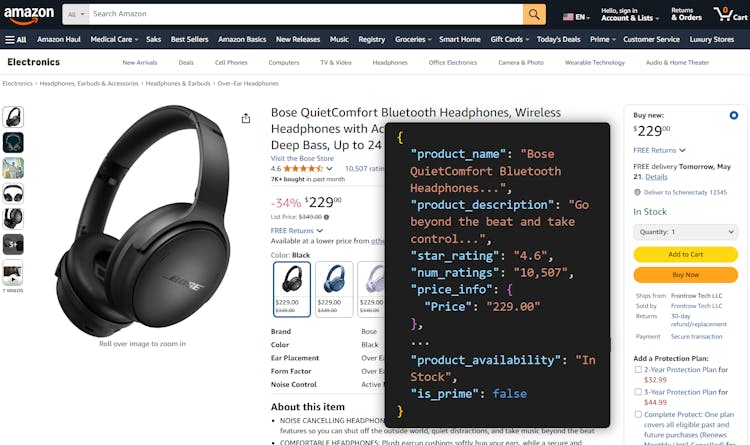The image size is (750, 445).
Task: Open the 3+ more images thumbnail
Action: (x=13, y=244)
